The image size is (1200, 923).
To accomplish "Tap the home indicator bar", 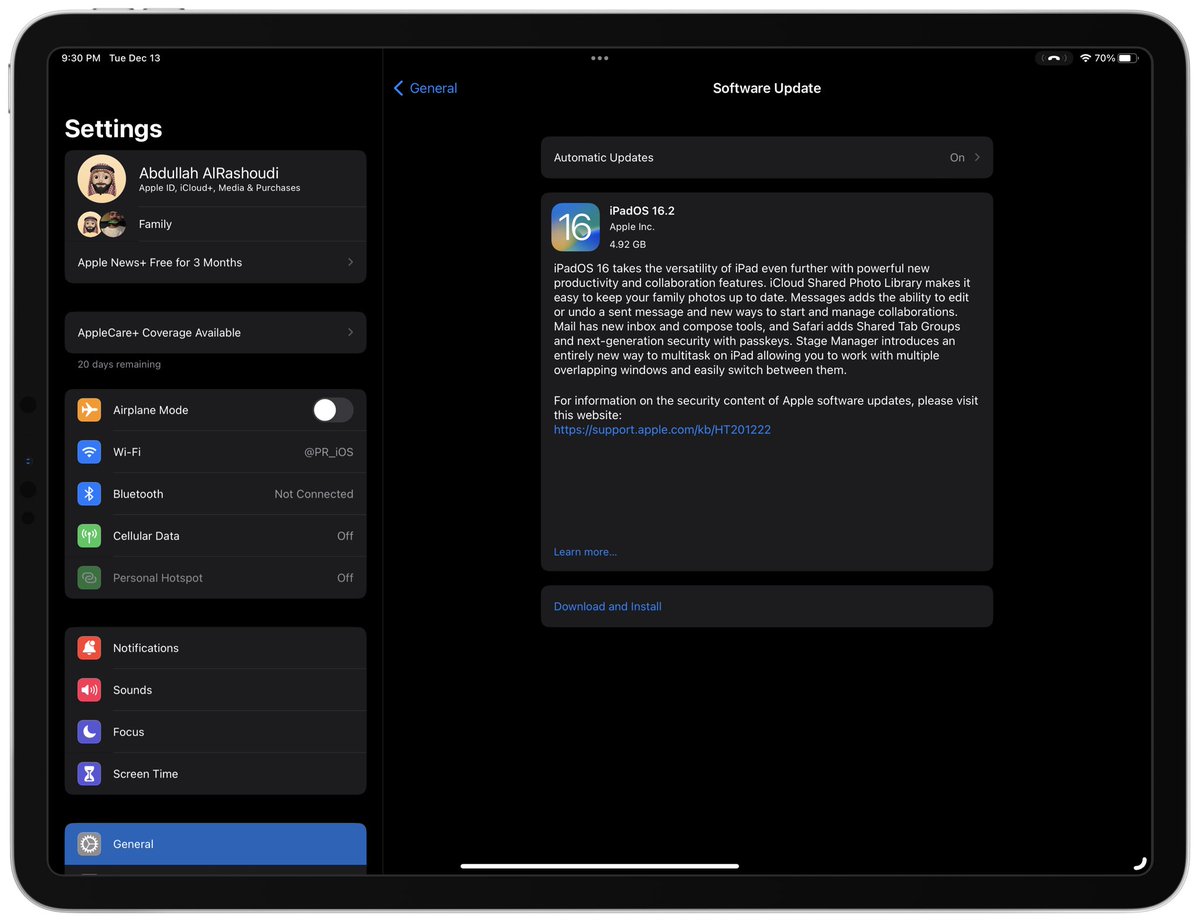I will point(600,866).
